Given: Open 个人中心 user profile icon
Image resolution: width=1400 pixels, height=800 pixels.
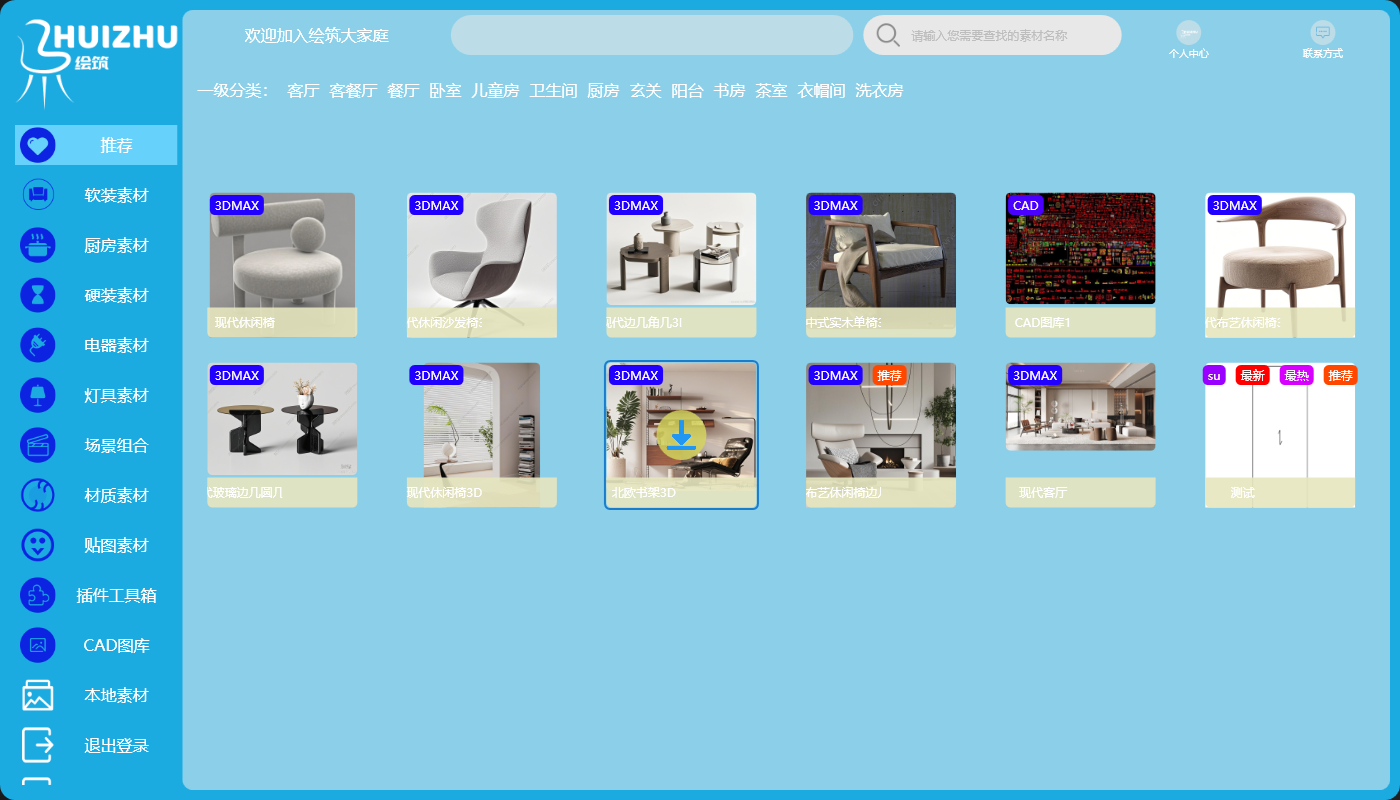Looking at the screenshot, I should click(1188, 33).
